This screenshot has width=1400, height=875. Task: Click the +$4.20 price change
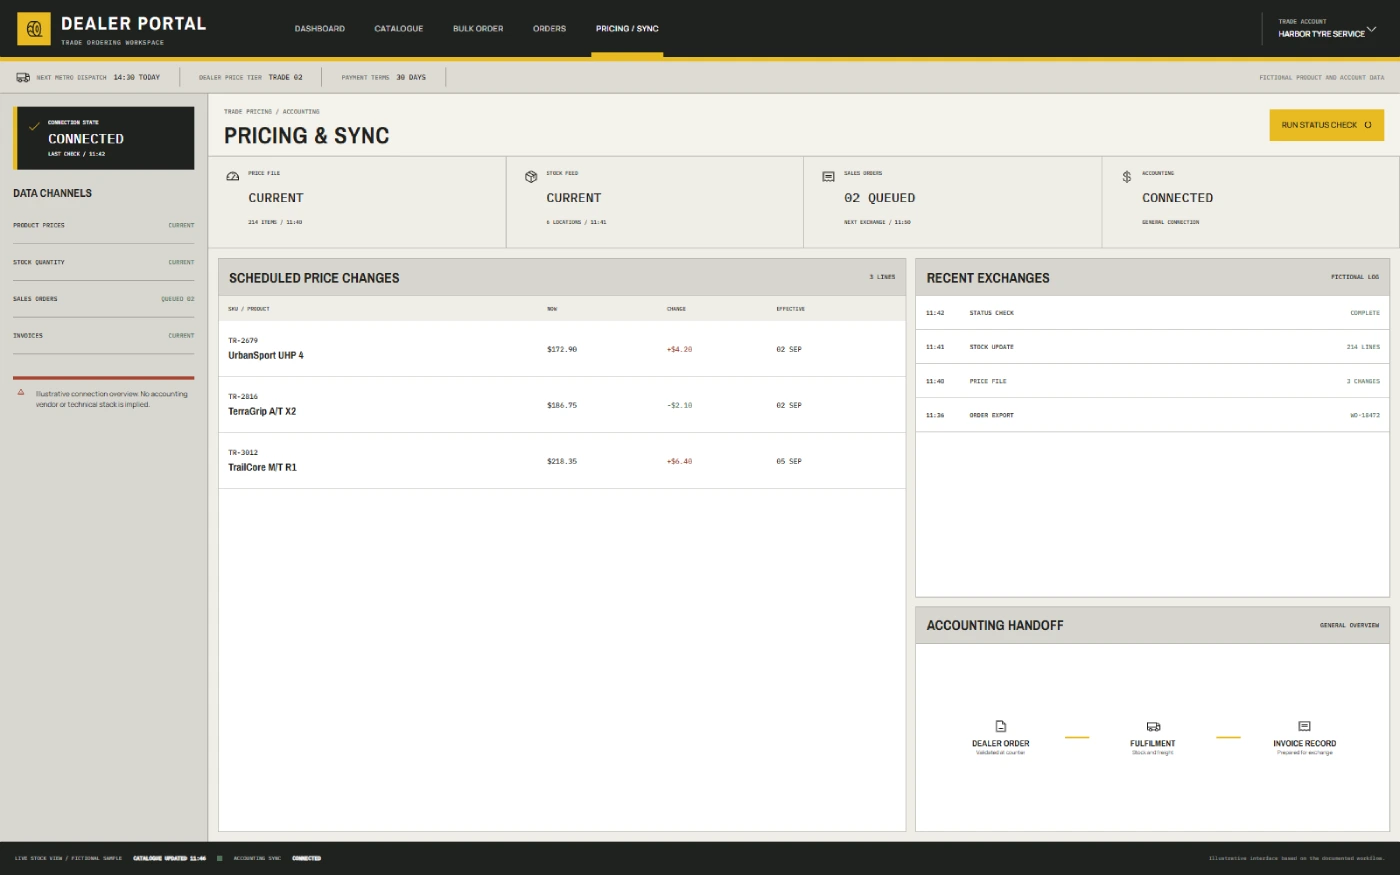point(680,349)
